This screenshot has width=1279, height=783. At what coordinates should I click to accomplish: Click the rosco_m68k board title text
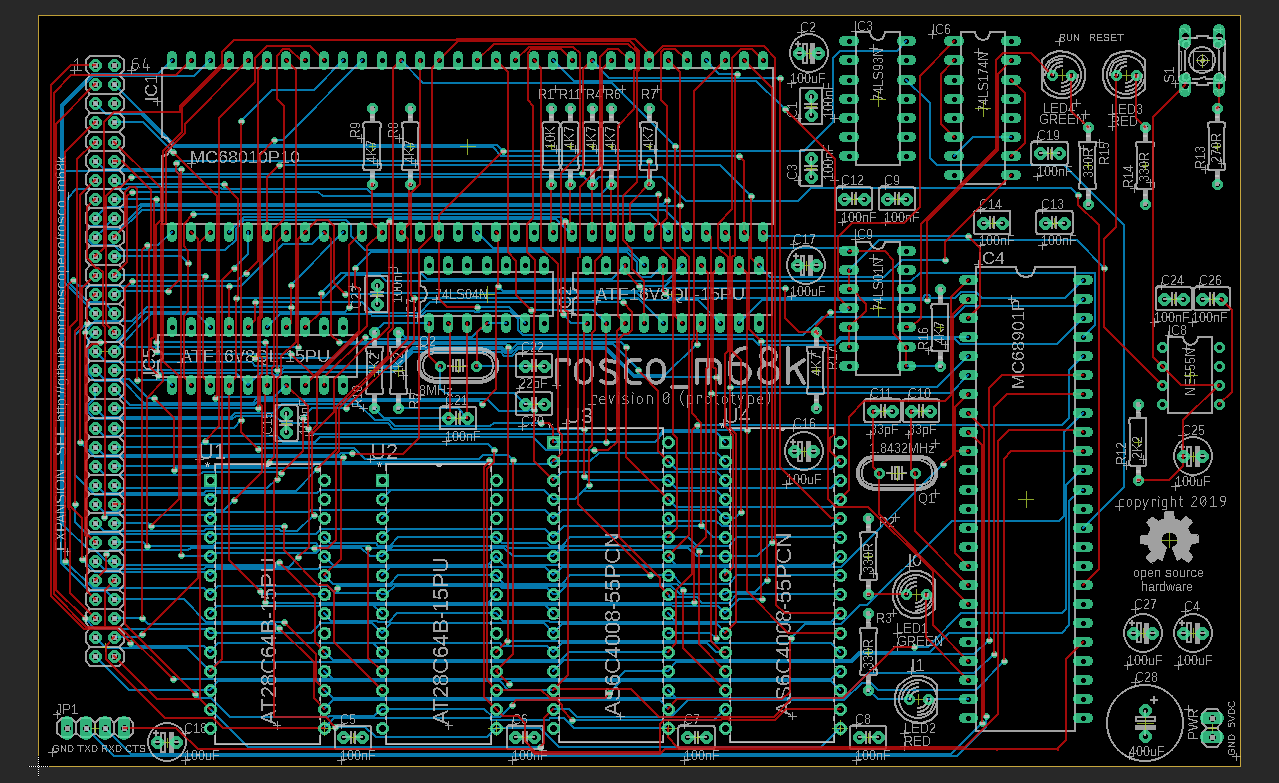click(680, 368)
